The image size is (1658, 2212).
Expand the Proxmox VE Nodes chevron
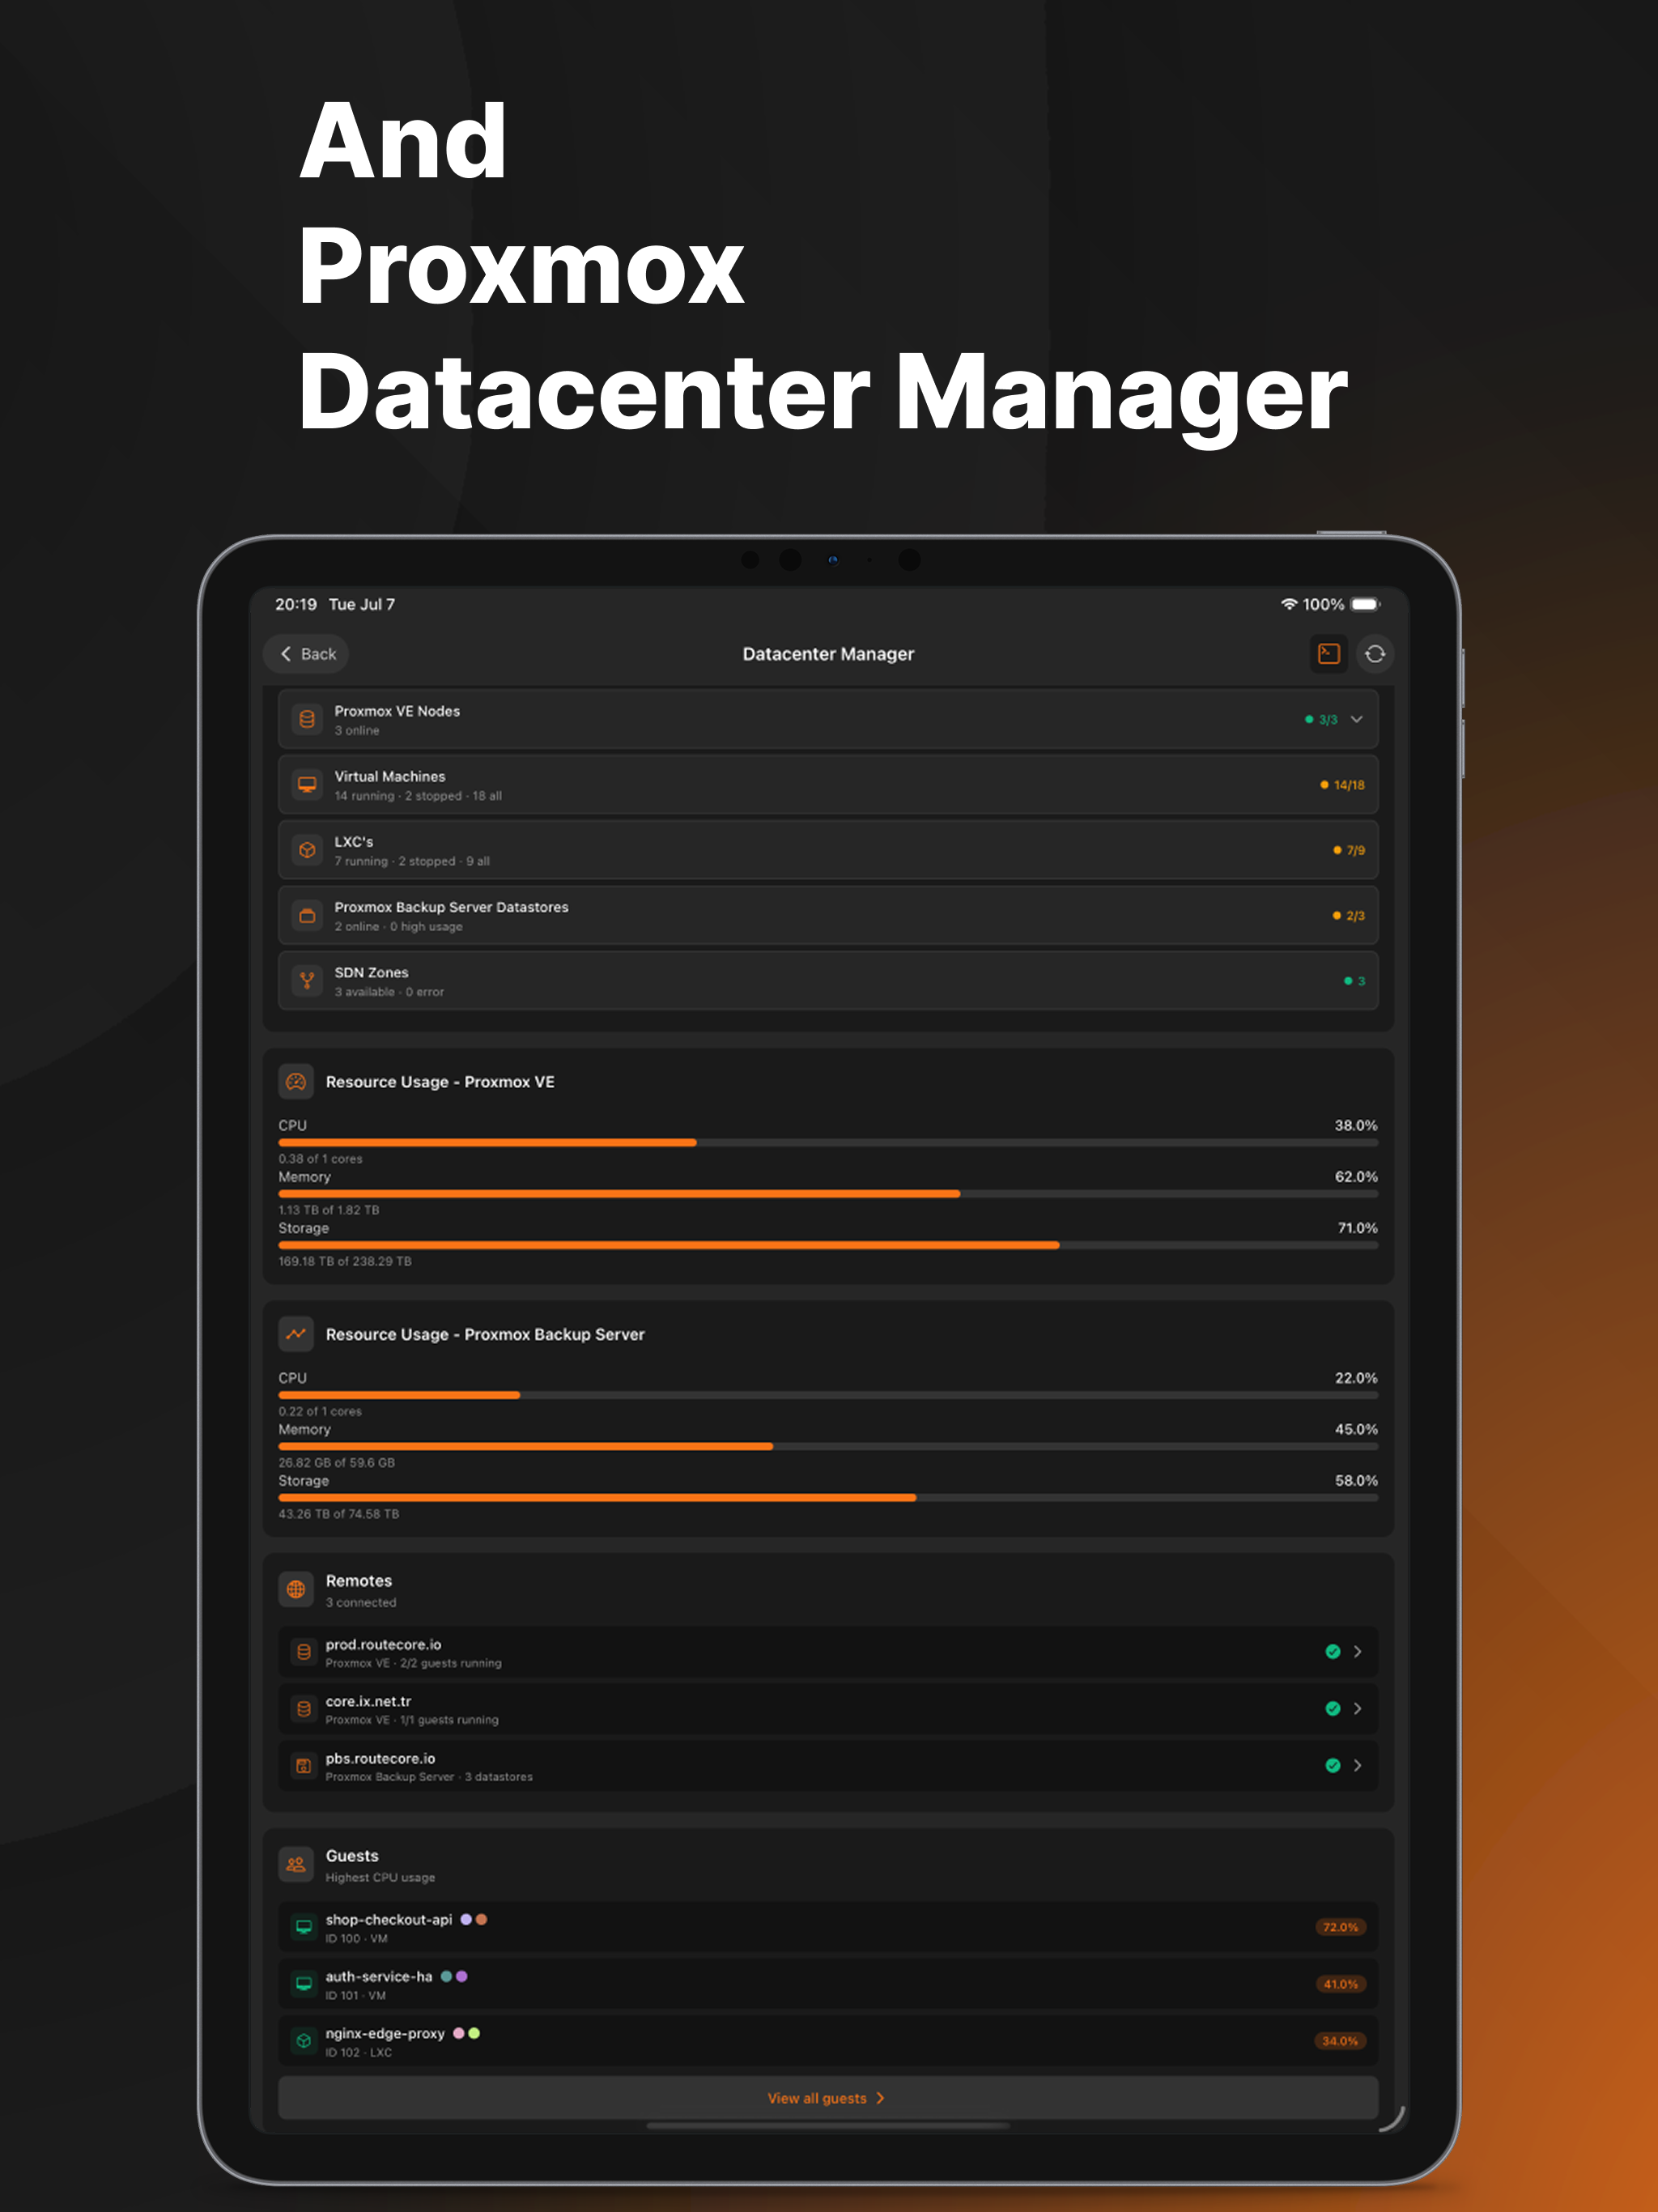tap(1357, 719)
